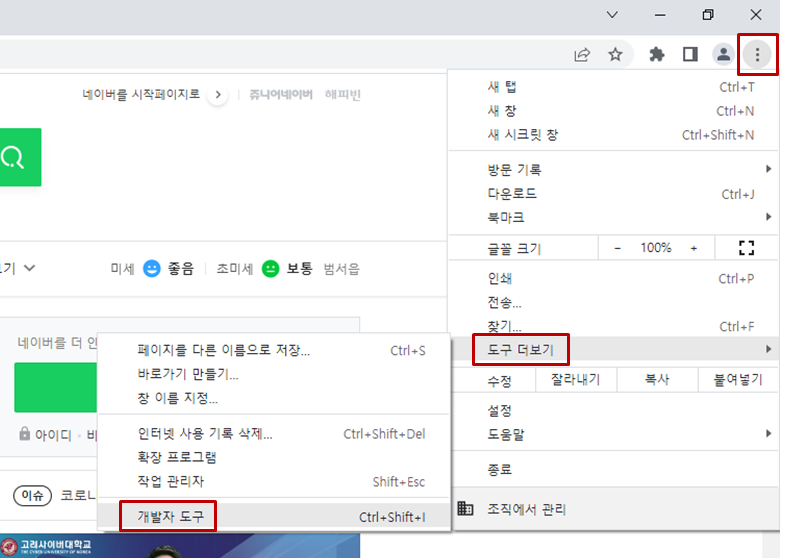Open the Extensions puzzle icon
This screenshot has height=558, width=787.
click(657, 54)
